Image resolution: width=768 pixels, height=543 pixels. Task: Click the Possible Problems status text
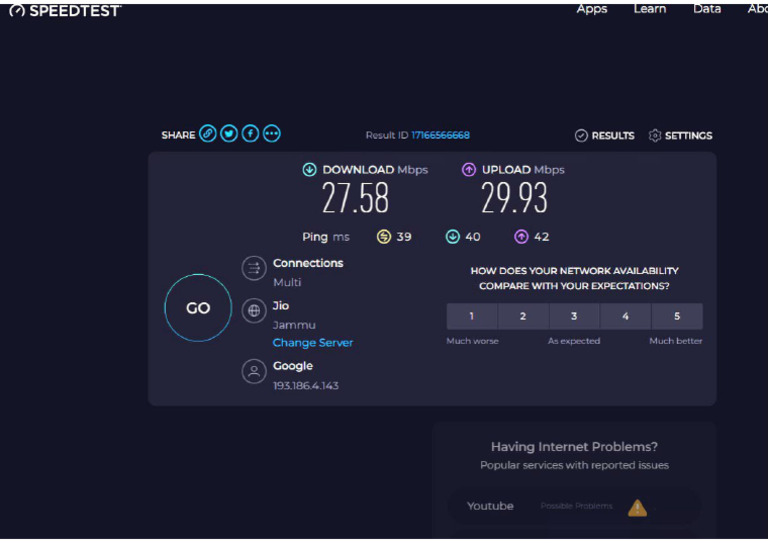pos(576,506)
